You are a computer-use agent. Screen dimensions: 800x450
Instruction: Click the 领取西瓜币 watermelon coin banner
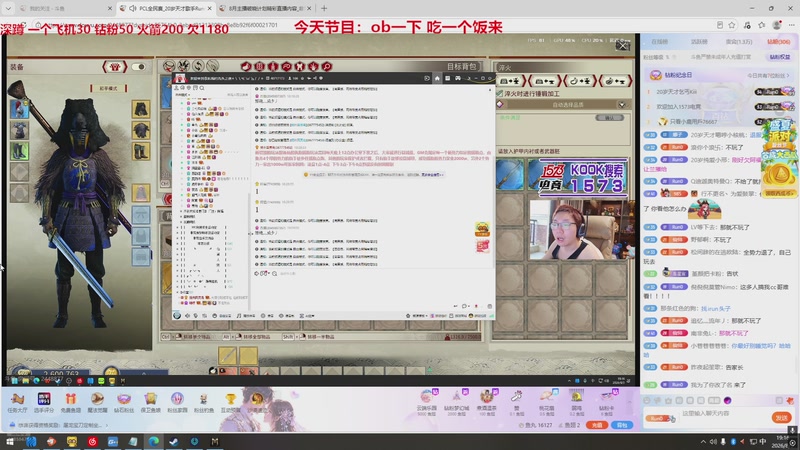[x=779, y=193]
